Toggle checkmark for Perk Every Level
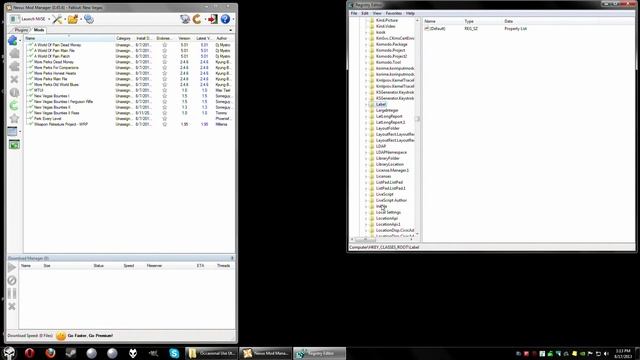Viewport: 640px width, 360px height. (30, 118)
